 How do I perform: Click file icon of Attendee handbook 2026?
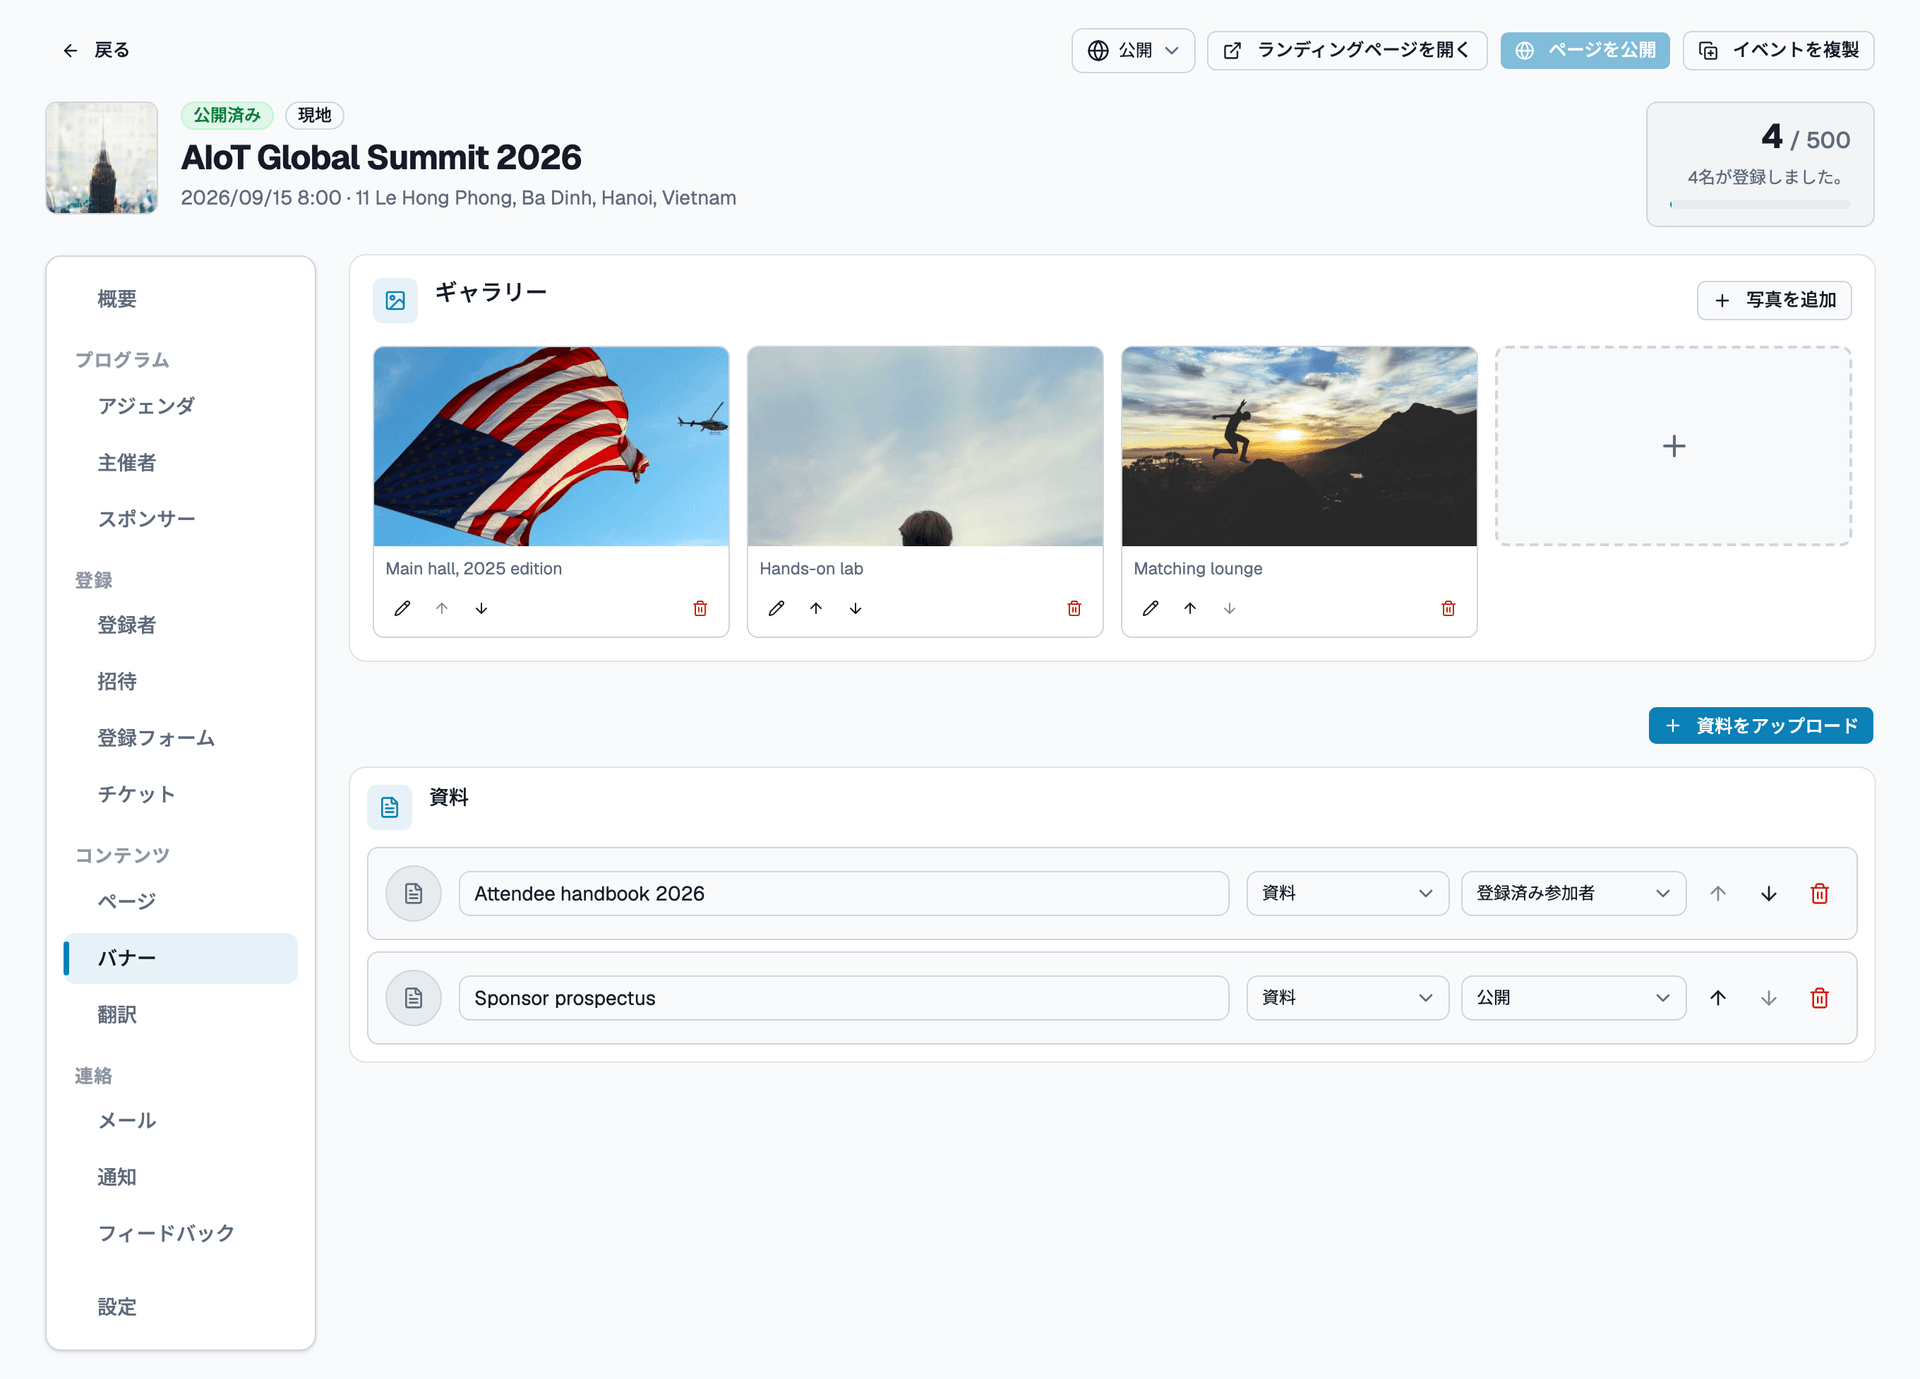[414, 893]
